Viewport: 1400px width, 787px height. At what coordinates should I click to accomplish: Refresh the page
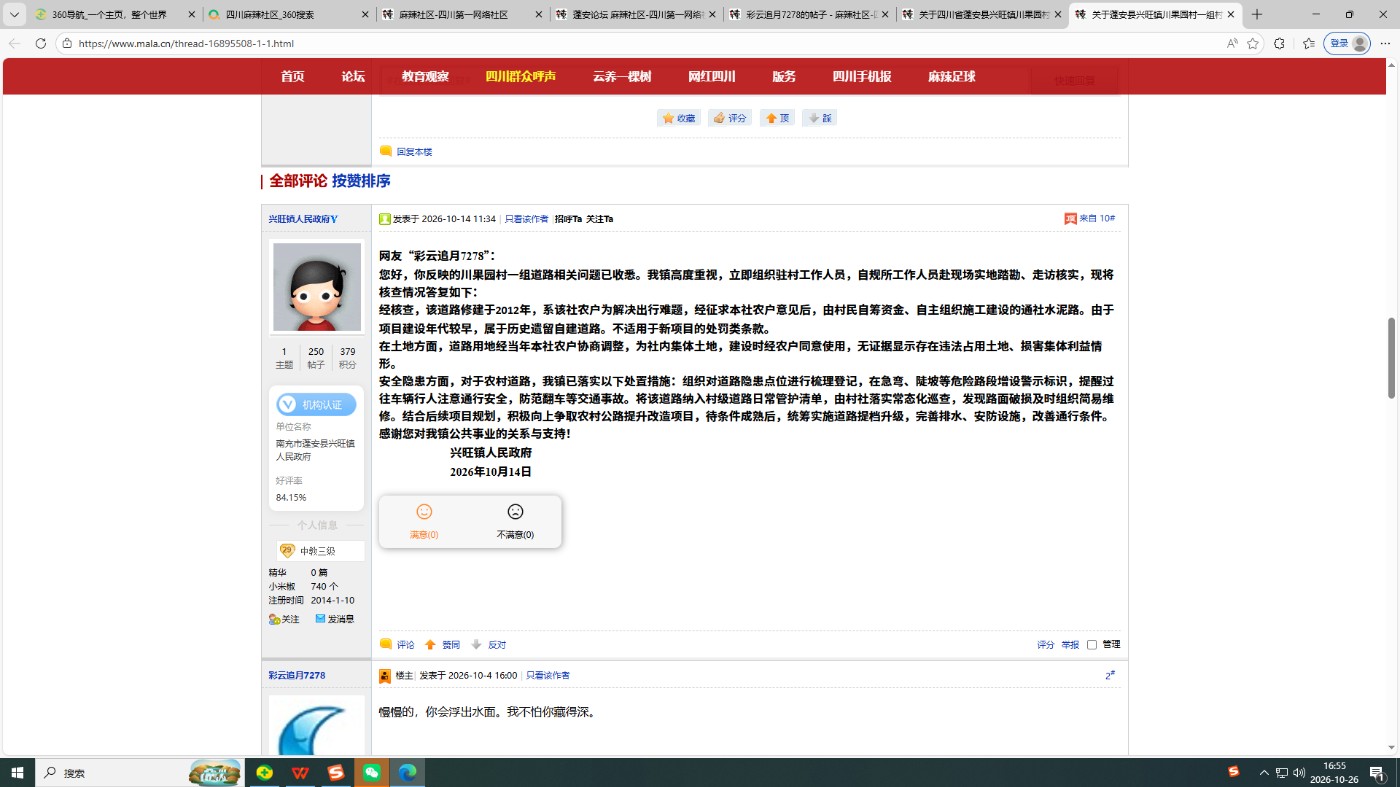pyautogui.click(x=40, y=43)
